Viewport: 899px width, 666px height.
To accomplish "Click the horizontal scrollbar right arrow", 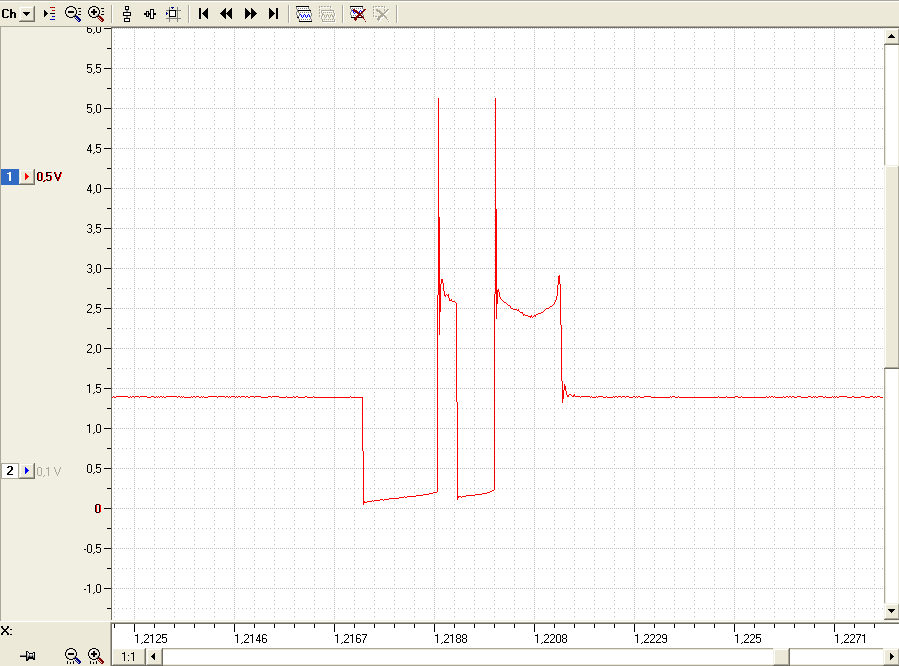I will (x=892, y=656).
